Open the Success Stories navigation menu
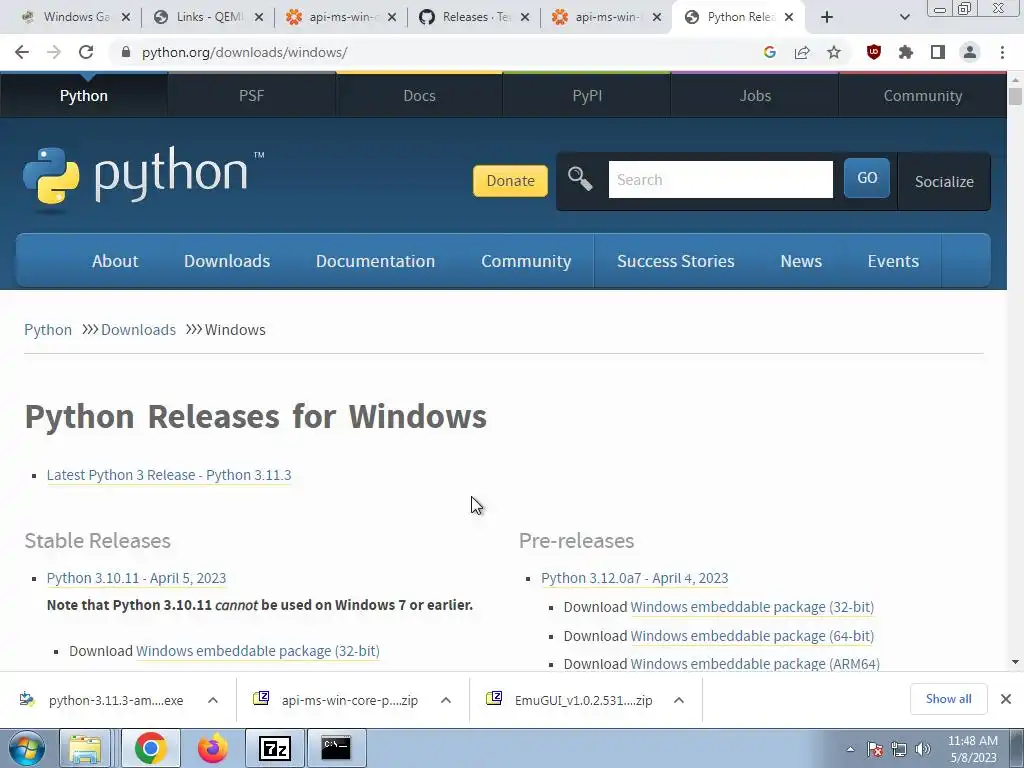Screen dimensions: 1024x768 [x=675, y=261]
